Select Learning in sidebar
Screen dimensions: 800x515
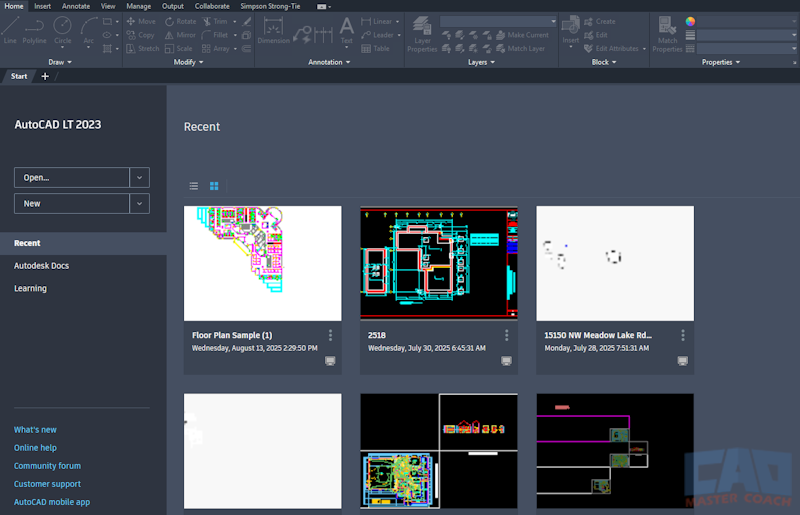30,288
